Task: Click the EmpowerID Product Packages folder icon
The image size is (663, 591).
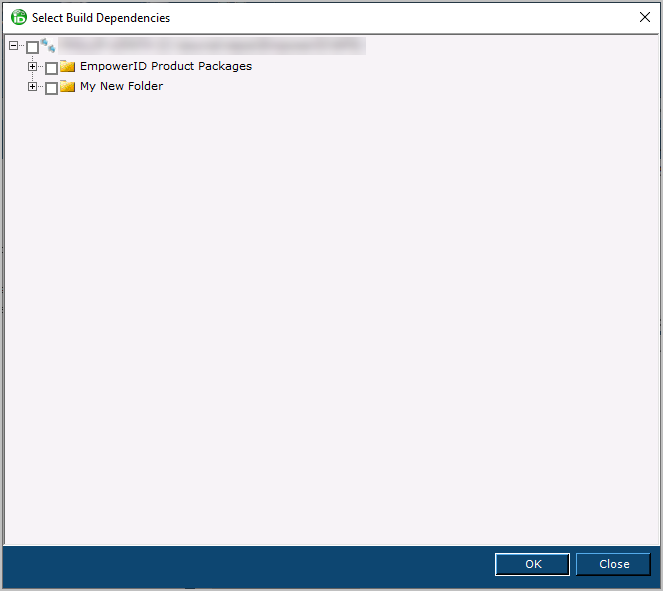Action: 67,66
